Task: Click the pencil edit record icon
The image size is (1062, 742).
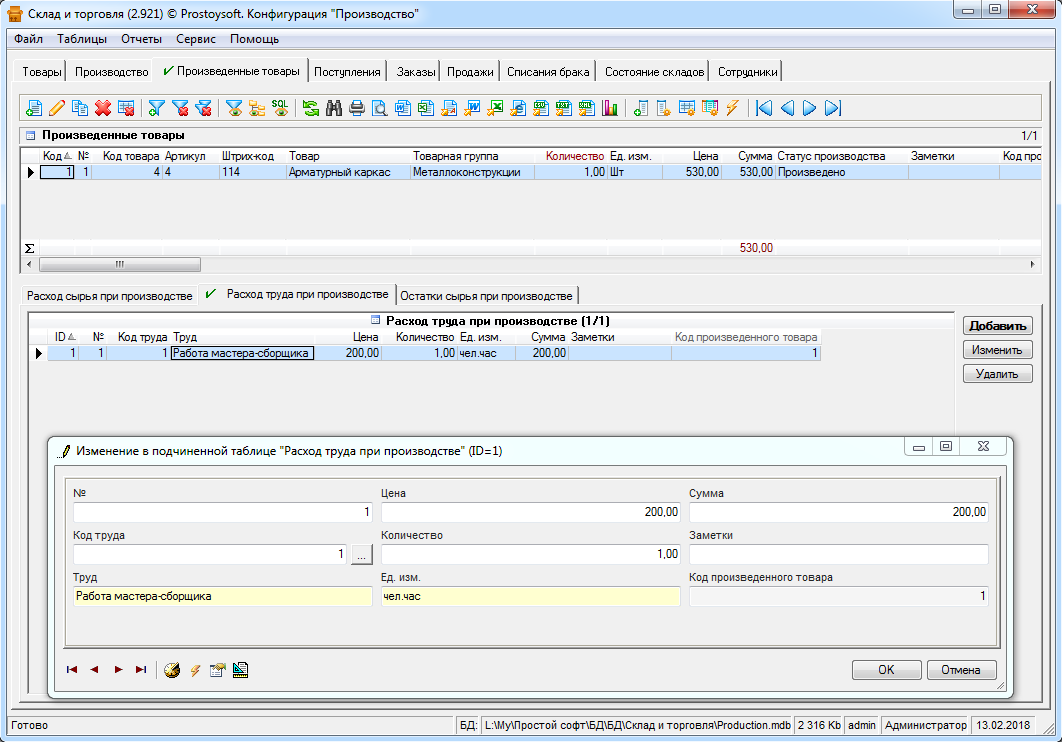Action: pyautogui.click(x=57, y=108)
